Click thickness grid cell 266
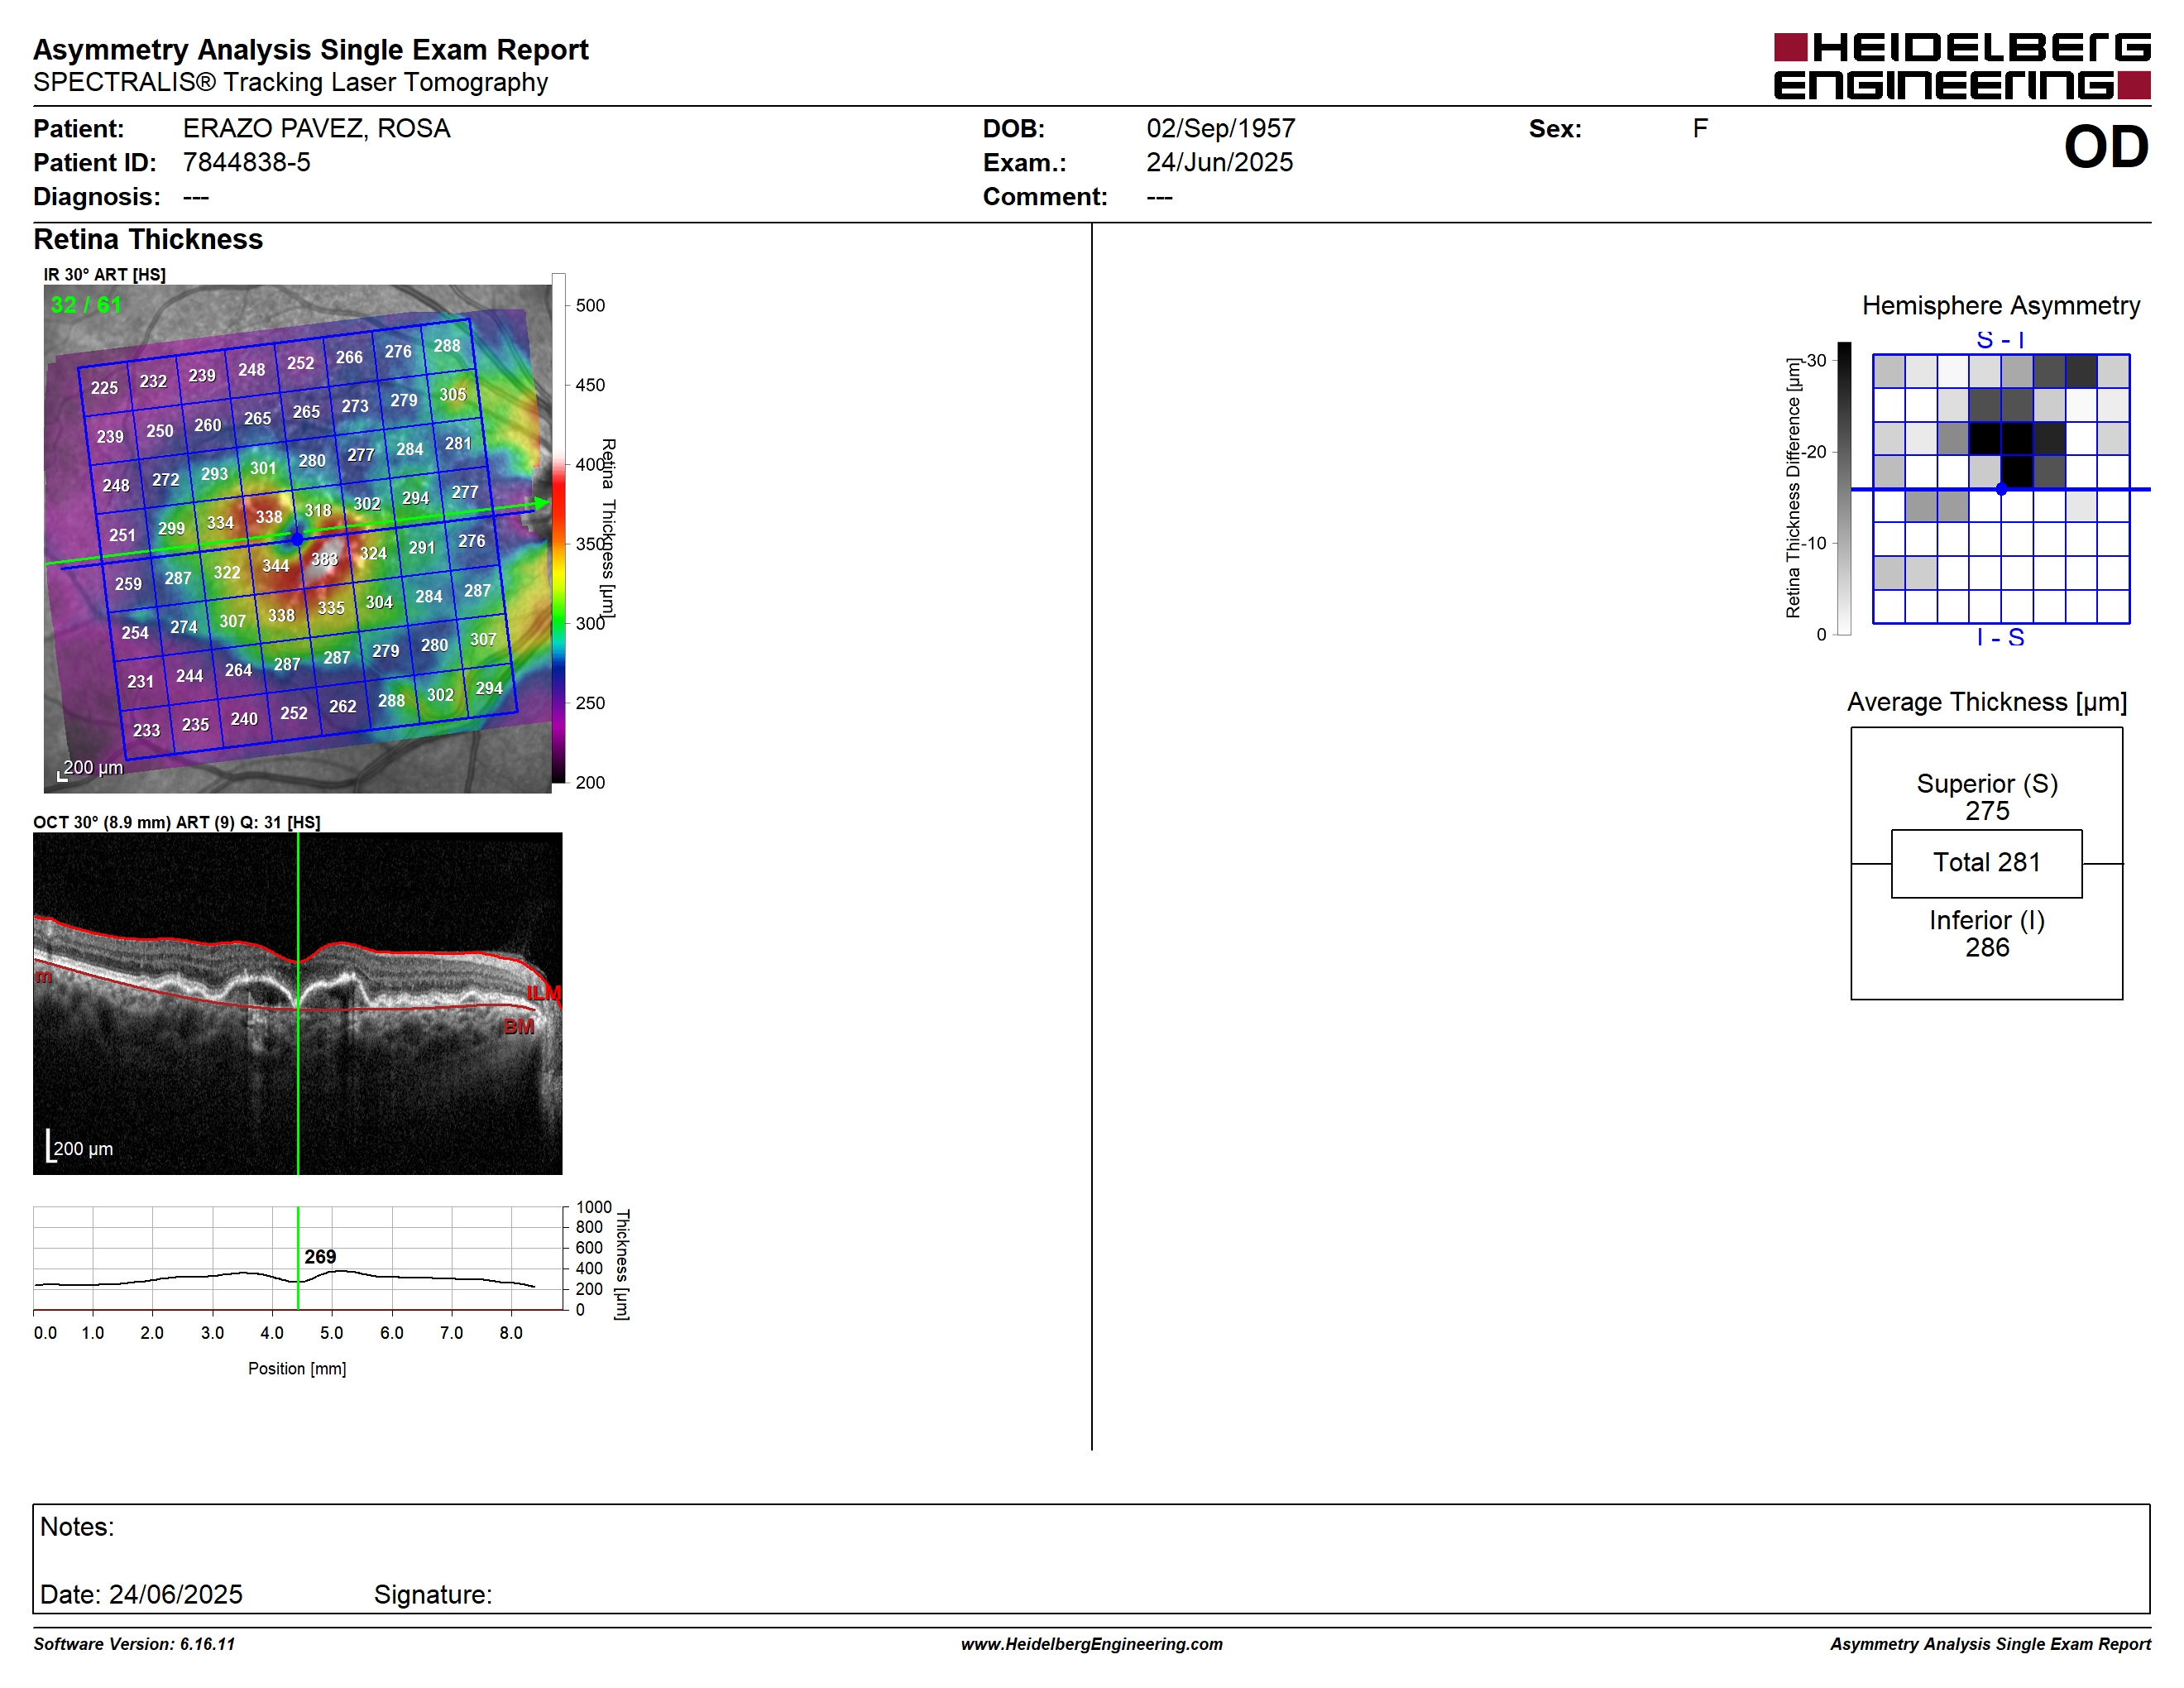 point(349,358)
